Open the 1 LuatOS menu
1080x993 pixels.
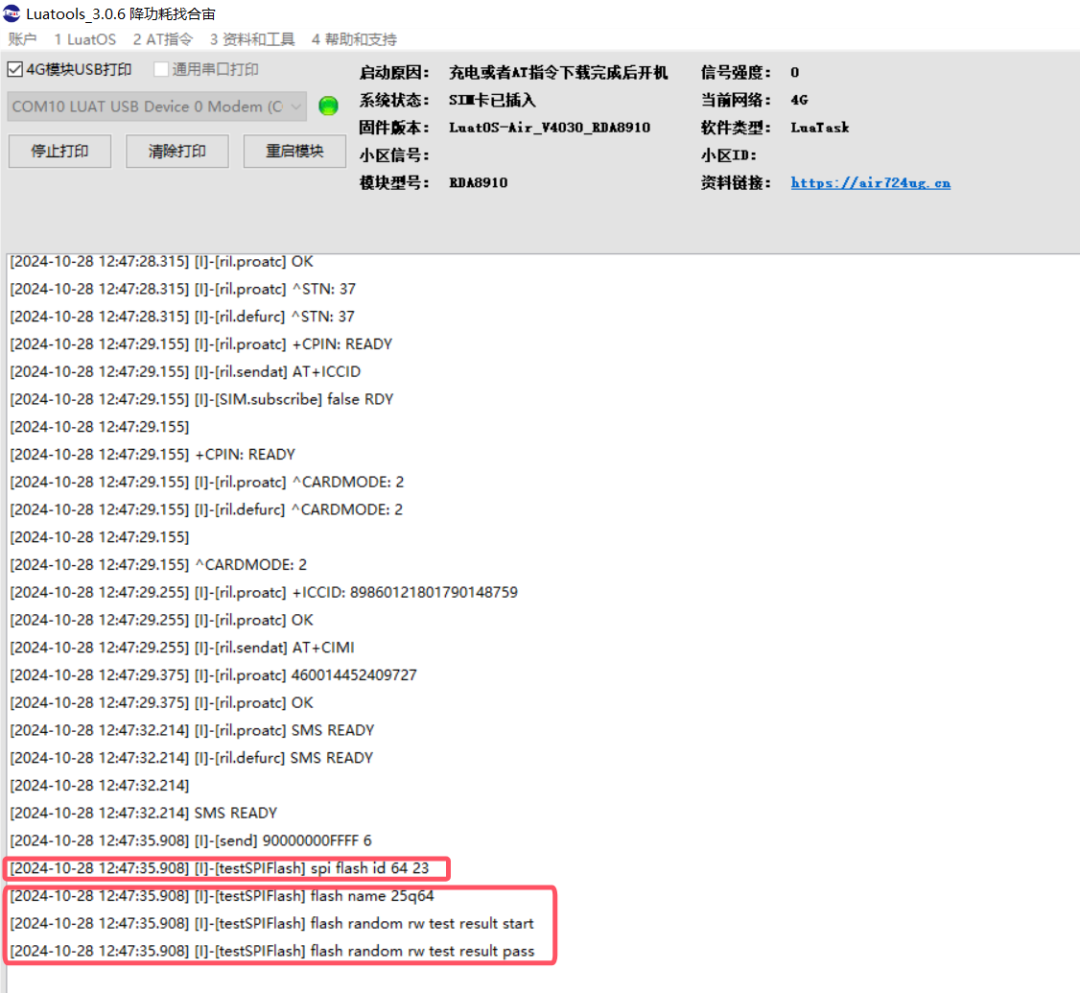85,39
